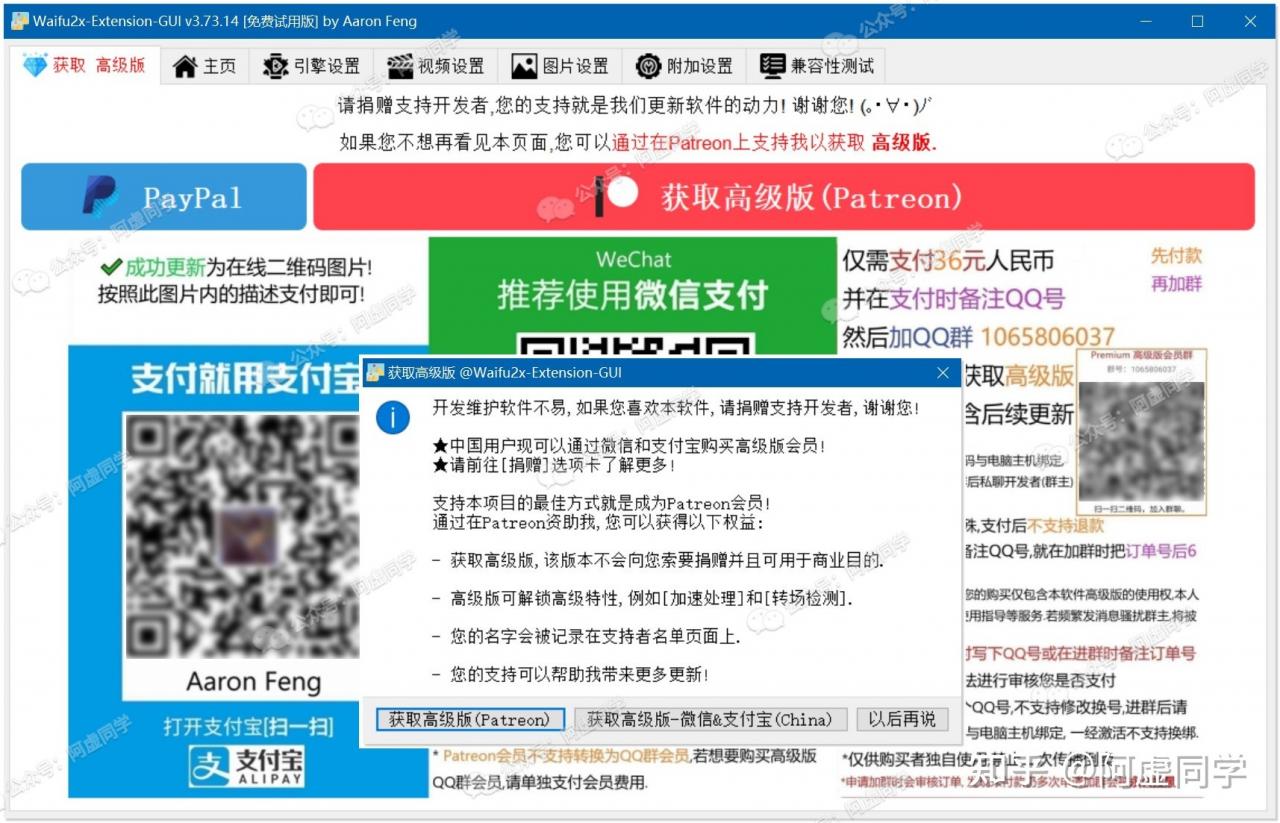Minimize the Waifu2x-Extension-GUI window
This screenshot has width=1280, height=823.
point(1146,20)
